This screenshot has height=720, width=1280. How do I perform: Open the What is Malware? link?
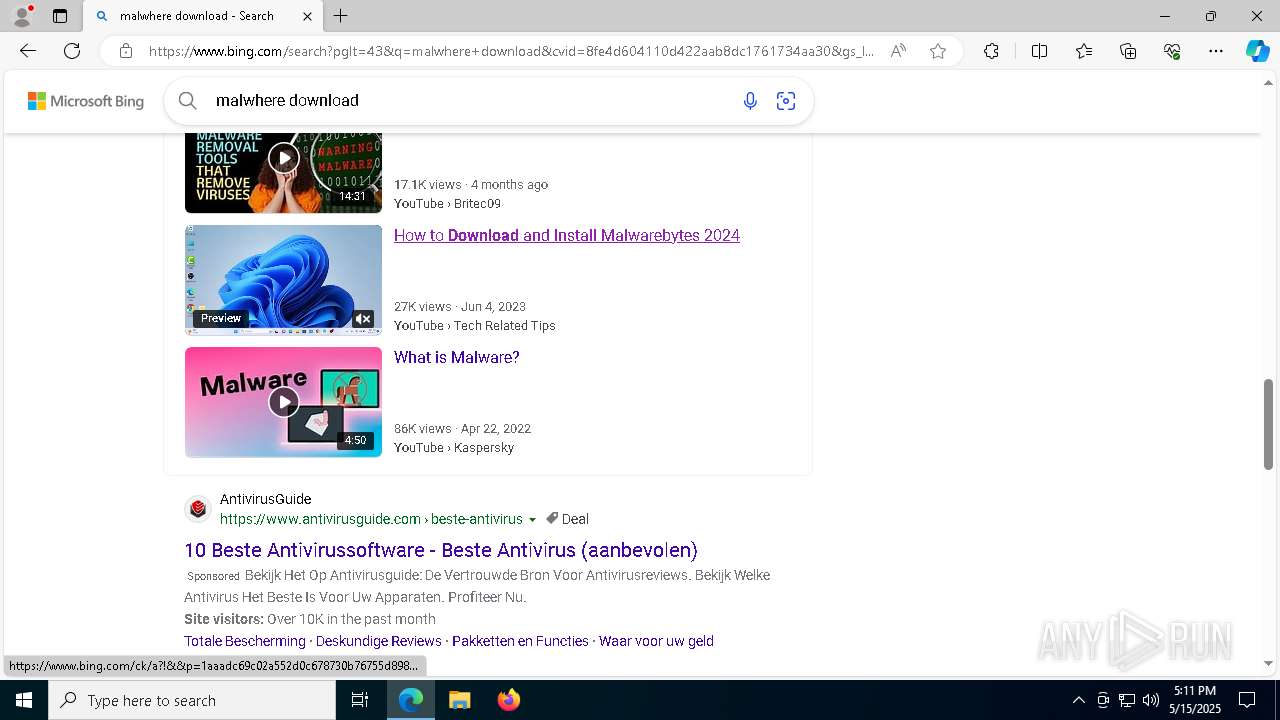[457, 357]
